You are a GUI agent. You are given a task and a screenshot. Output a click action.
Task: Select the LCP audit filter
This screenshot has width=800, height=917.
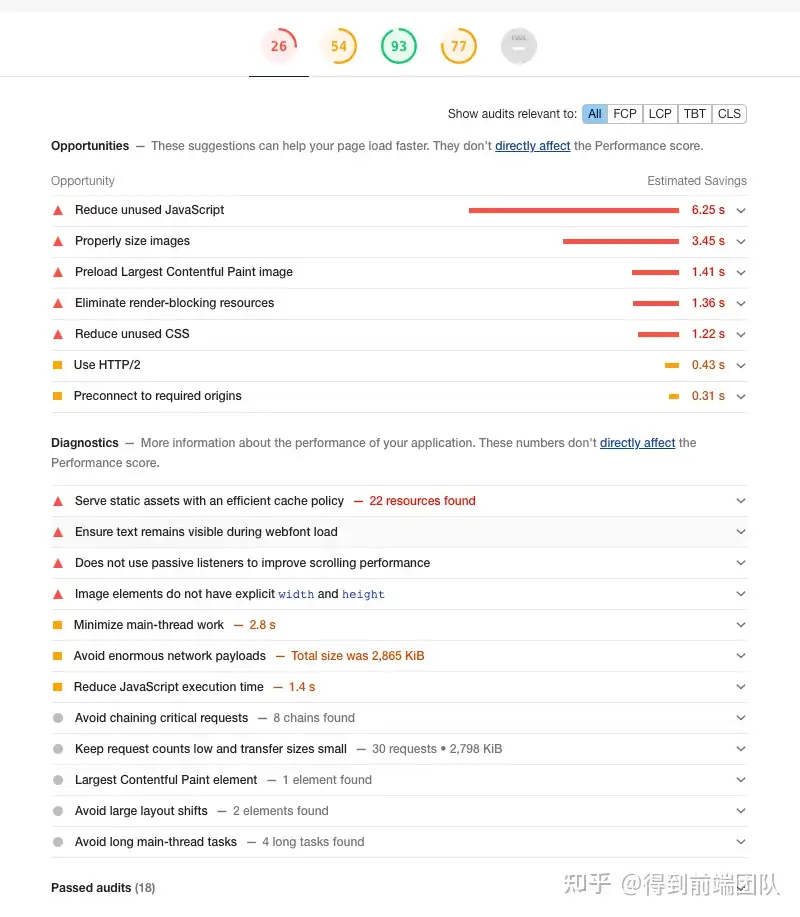click(x=660, y=114)
